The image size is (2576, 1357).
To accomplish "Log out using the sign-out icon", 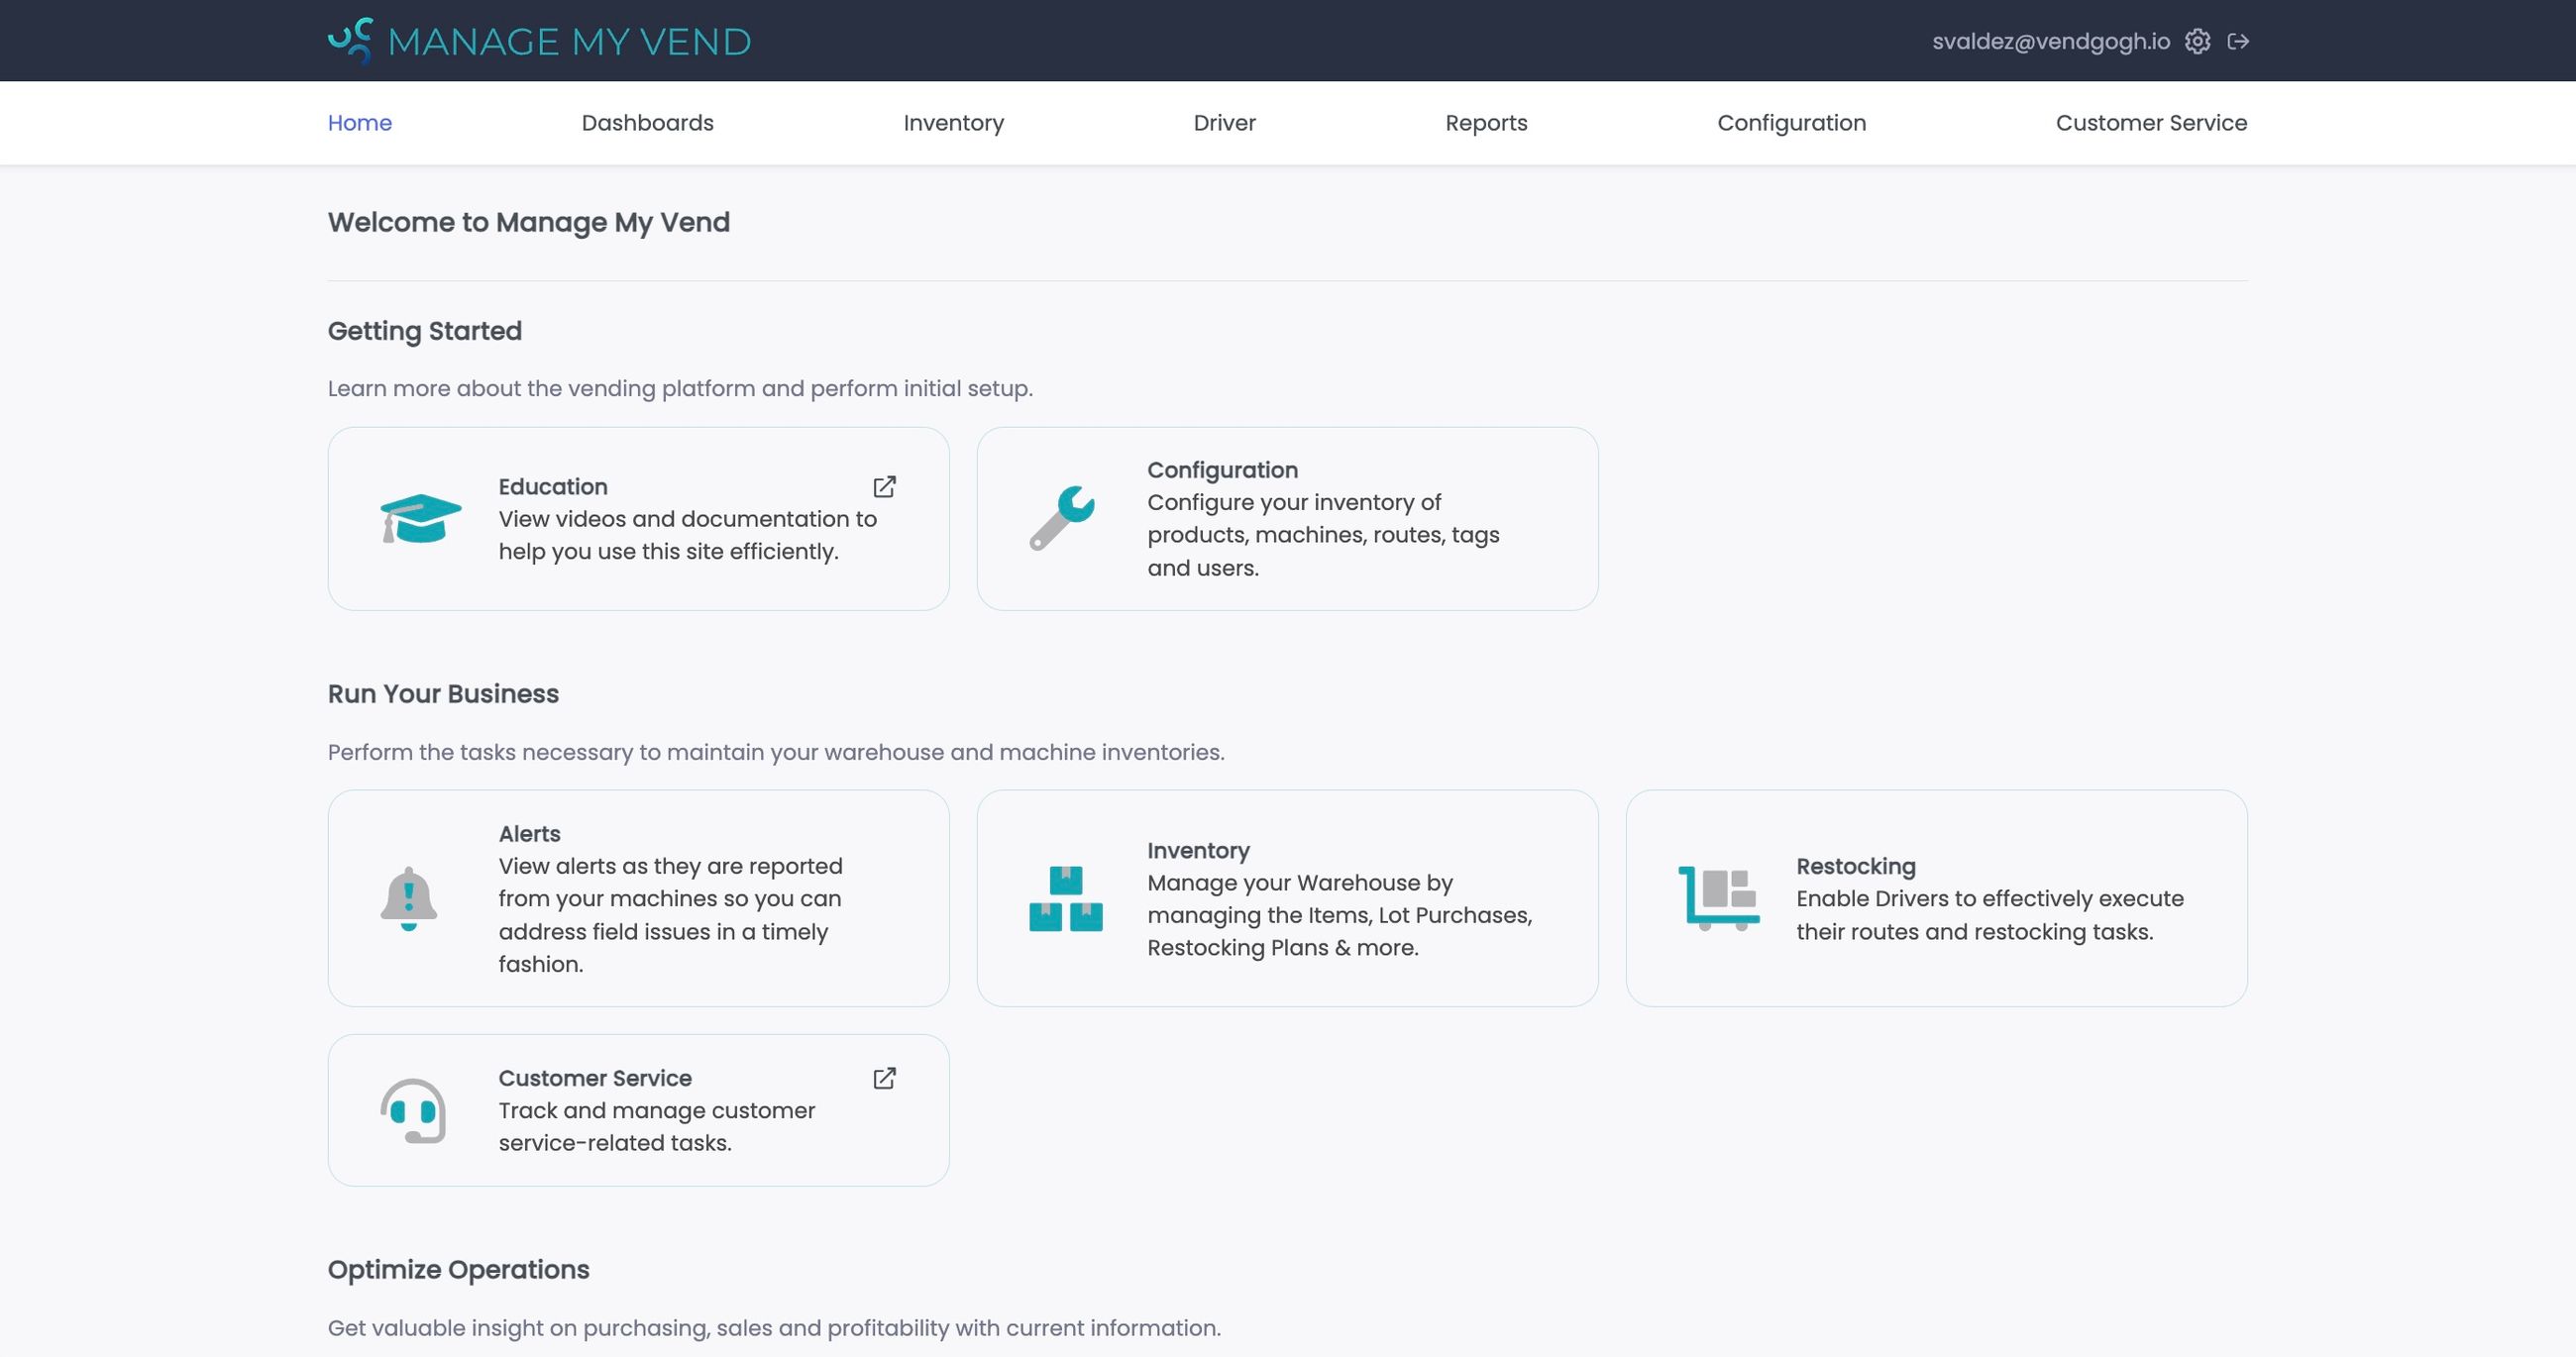I will tap(2240, 41).
